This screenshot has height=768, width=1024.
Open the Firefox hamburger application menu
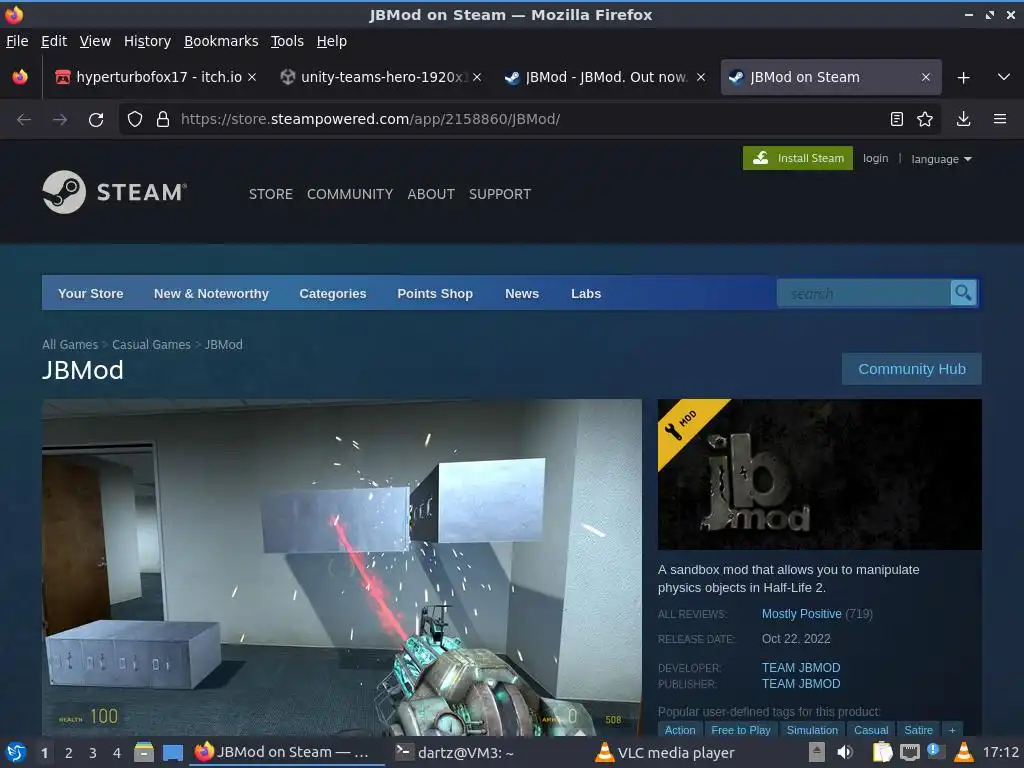click(x=1000, y=119)
